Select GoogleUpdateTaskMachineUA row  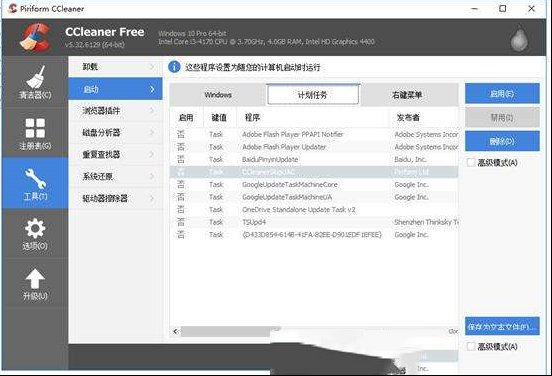tap(314, 197)
